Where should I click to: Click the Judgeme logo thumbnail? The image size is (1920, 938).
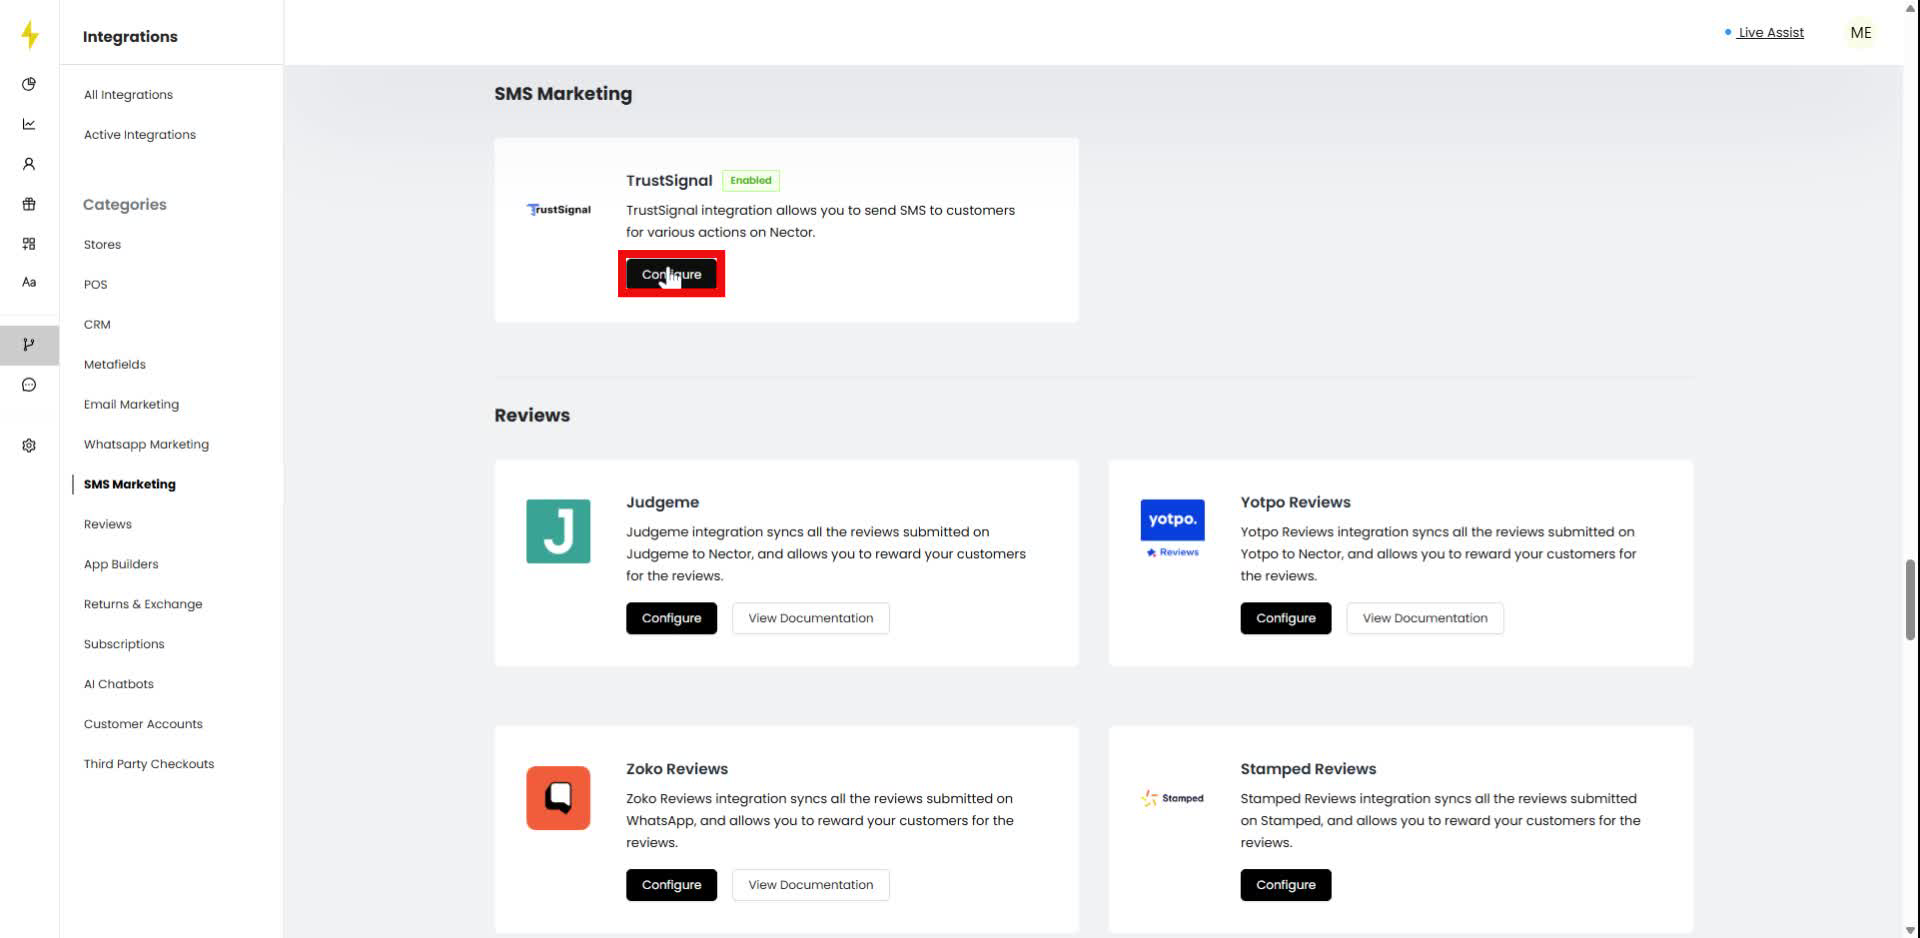(x=558, y=531)
